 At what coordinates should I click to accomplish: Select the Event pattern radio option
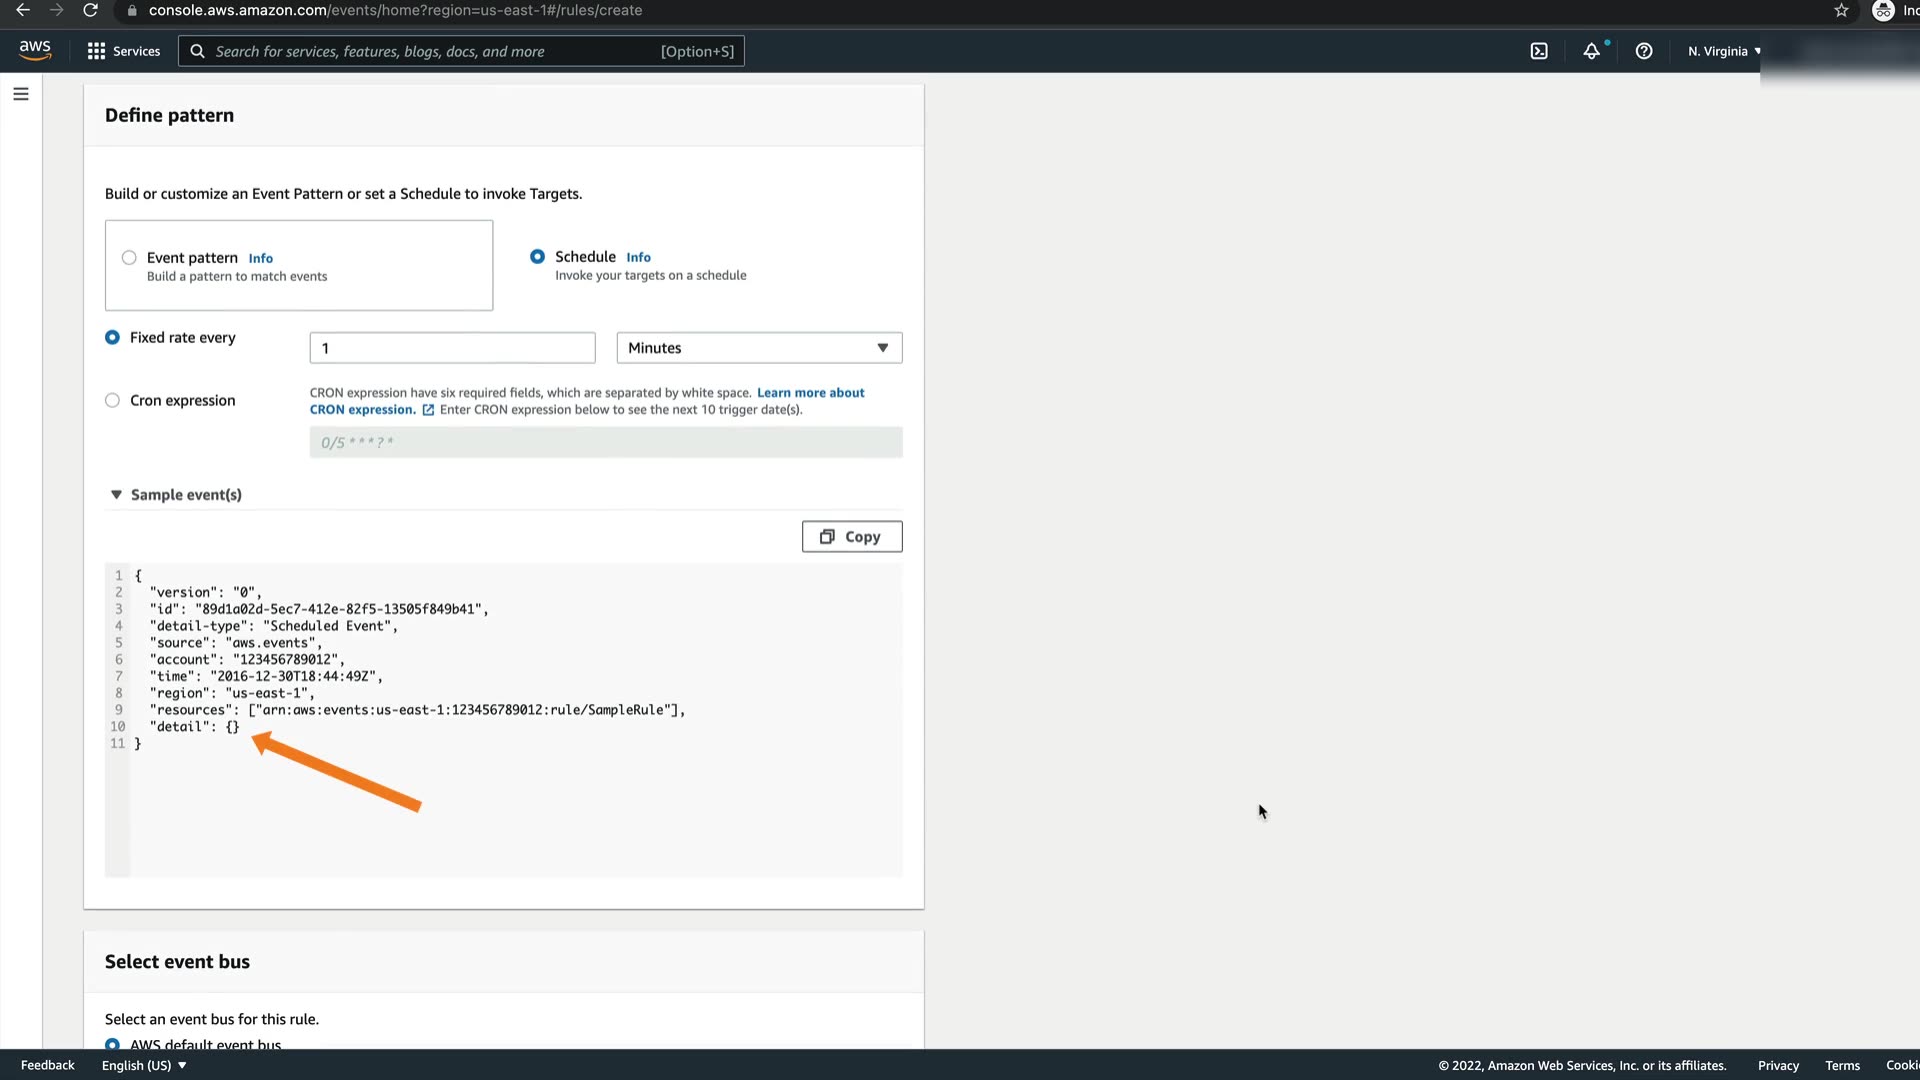pos(129,258)
